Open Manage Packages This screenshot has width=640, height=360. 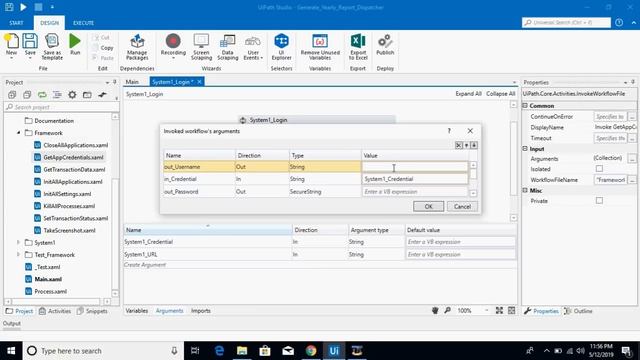click(137, 47)
